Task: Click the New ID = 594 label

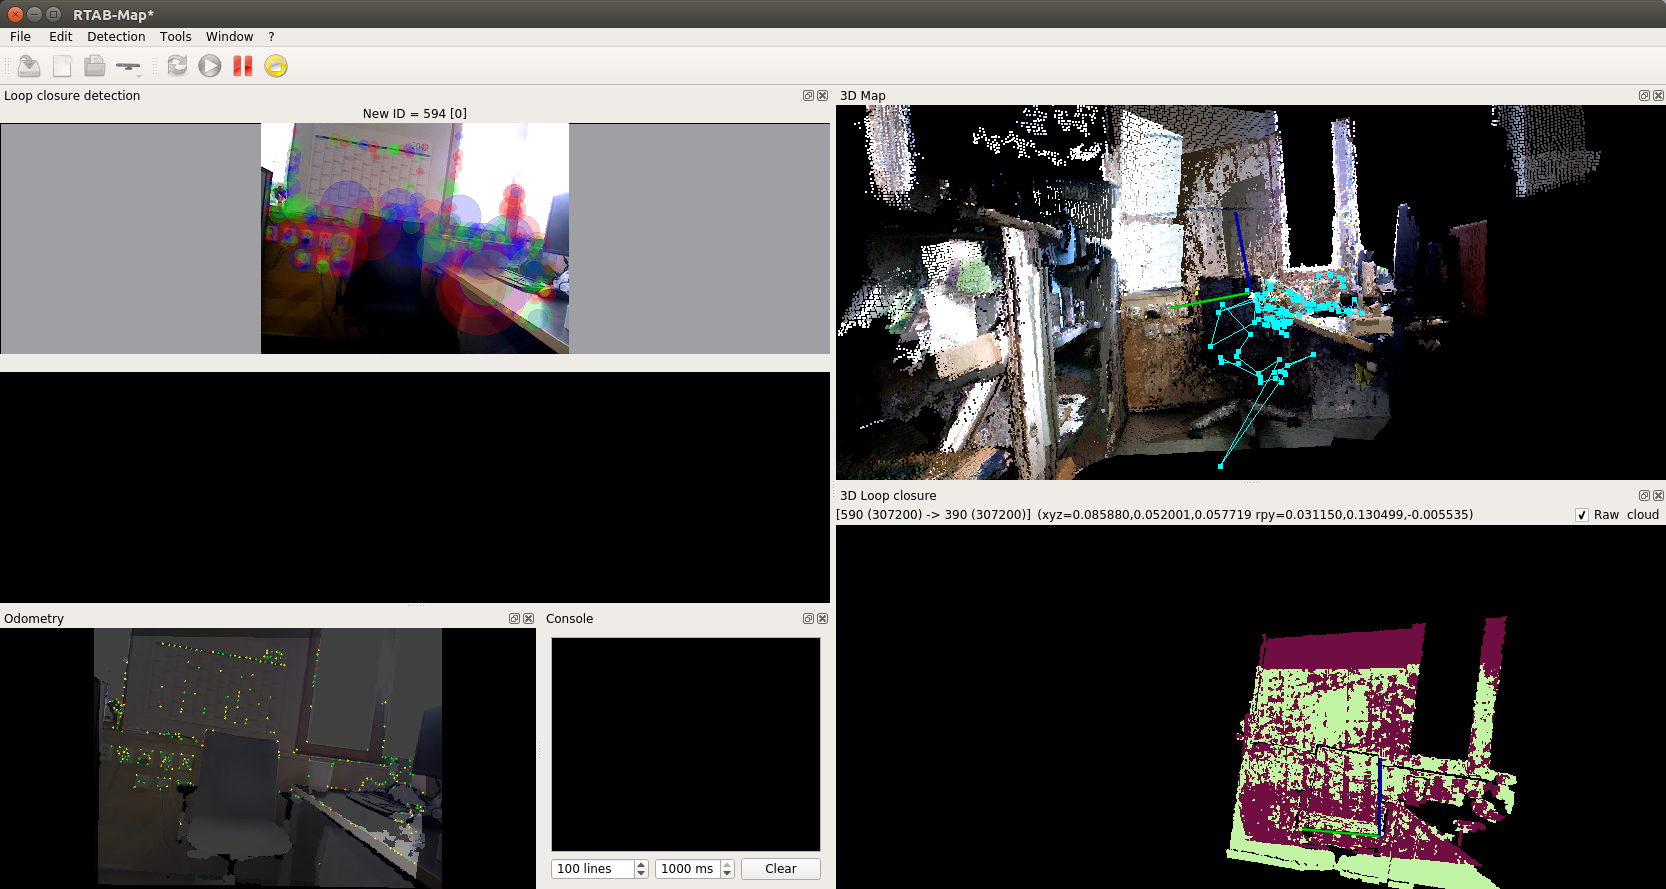Action: (415, 113)
